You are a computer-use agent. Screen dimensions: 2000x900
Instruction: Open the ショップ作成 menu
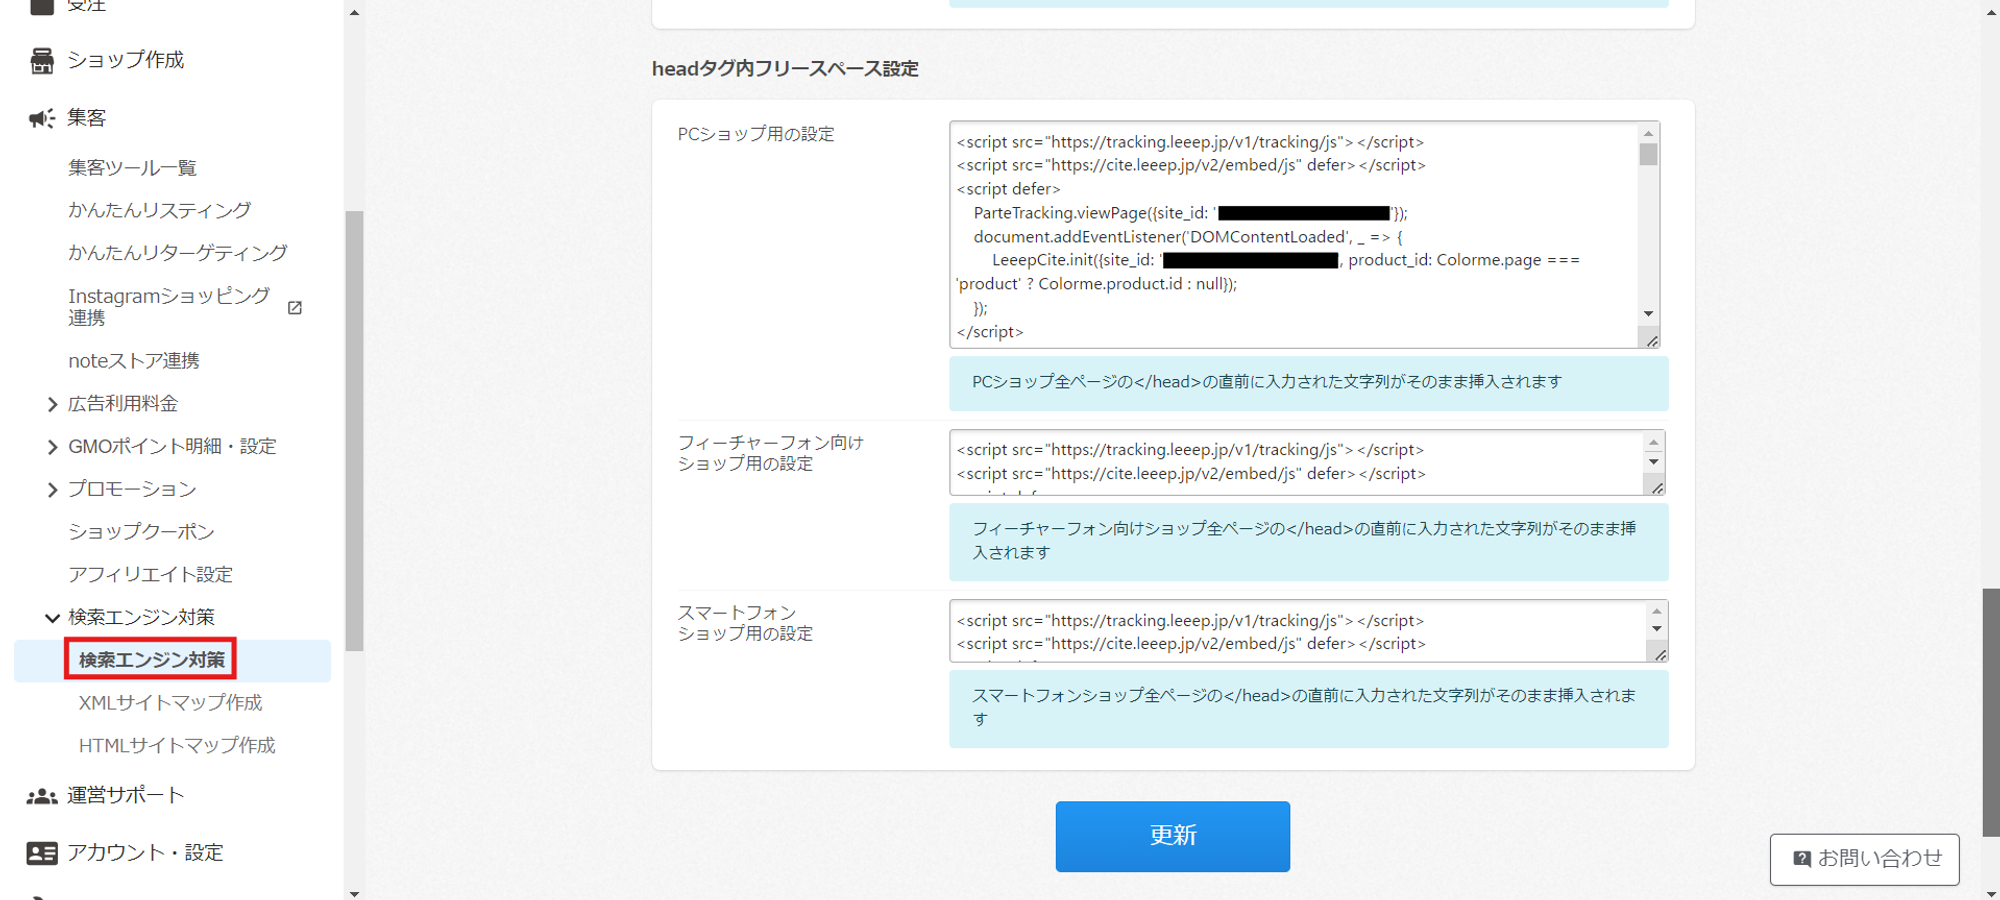coord(126,60)
